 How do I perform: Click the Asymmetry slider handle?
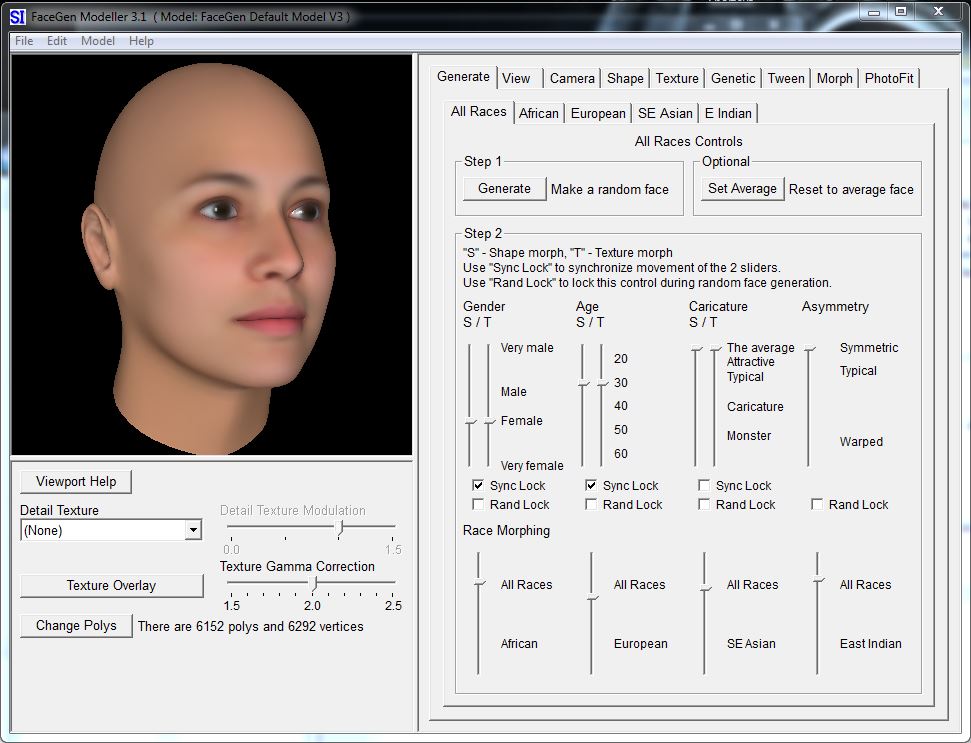click(810, 349)
